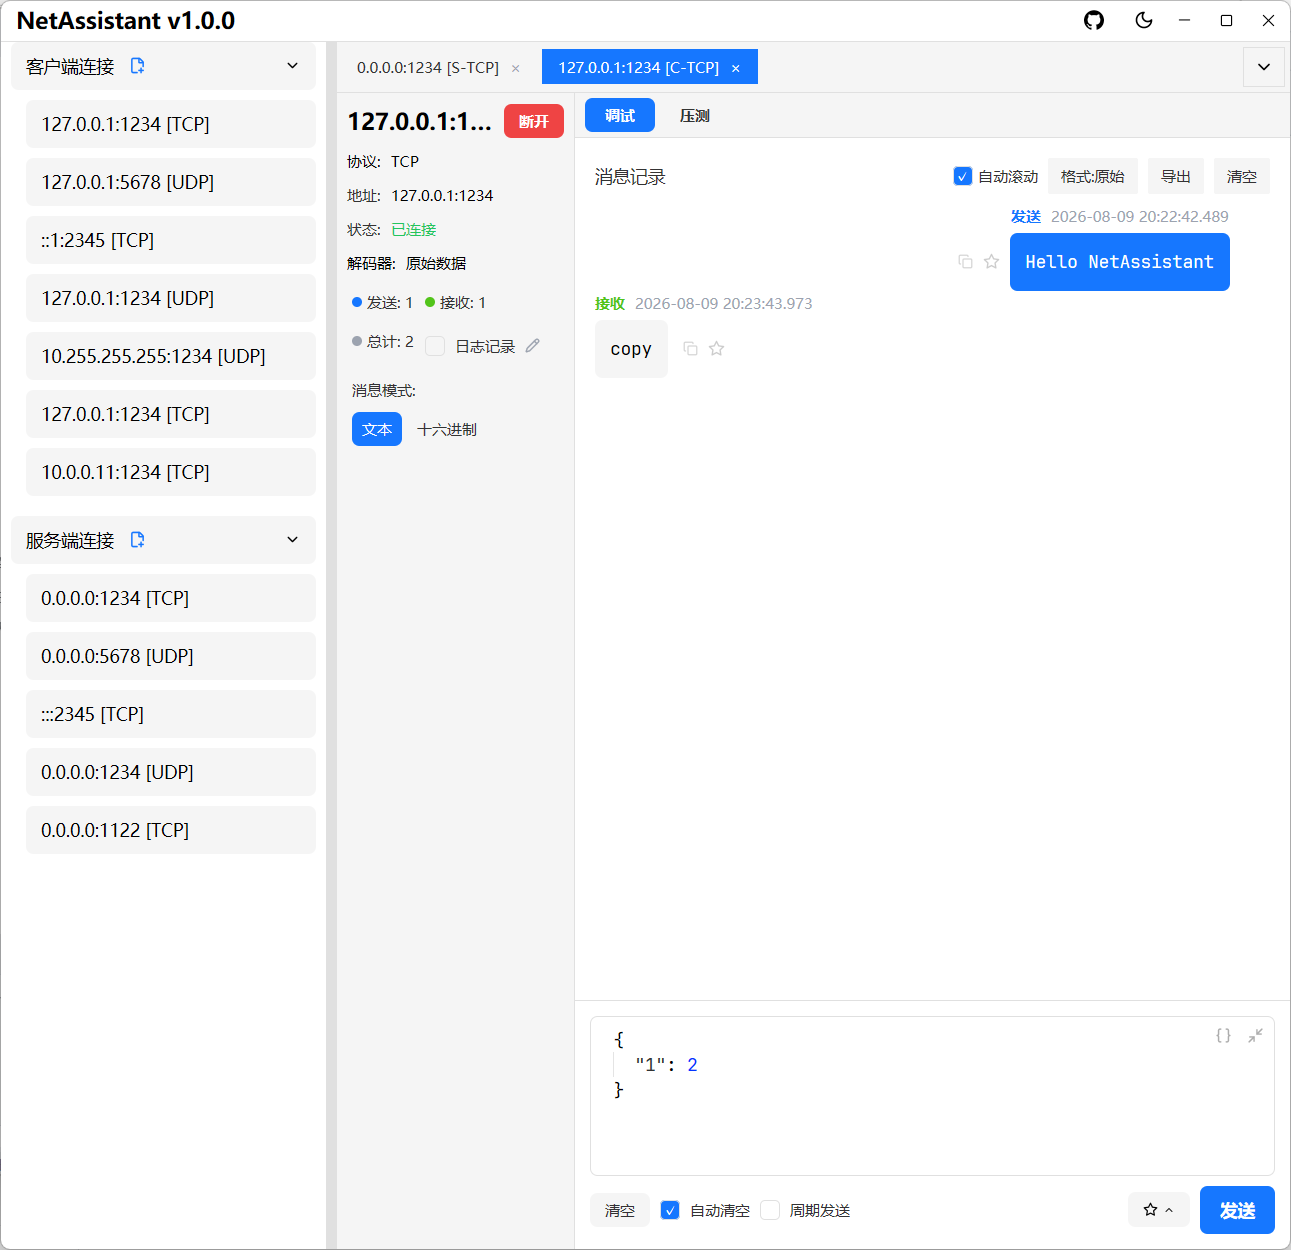This screenshot has height=1250, width=1291.
Task: Click the 总计: 2 total counter
Action: [x=383, y=342]
